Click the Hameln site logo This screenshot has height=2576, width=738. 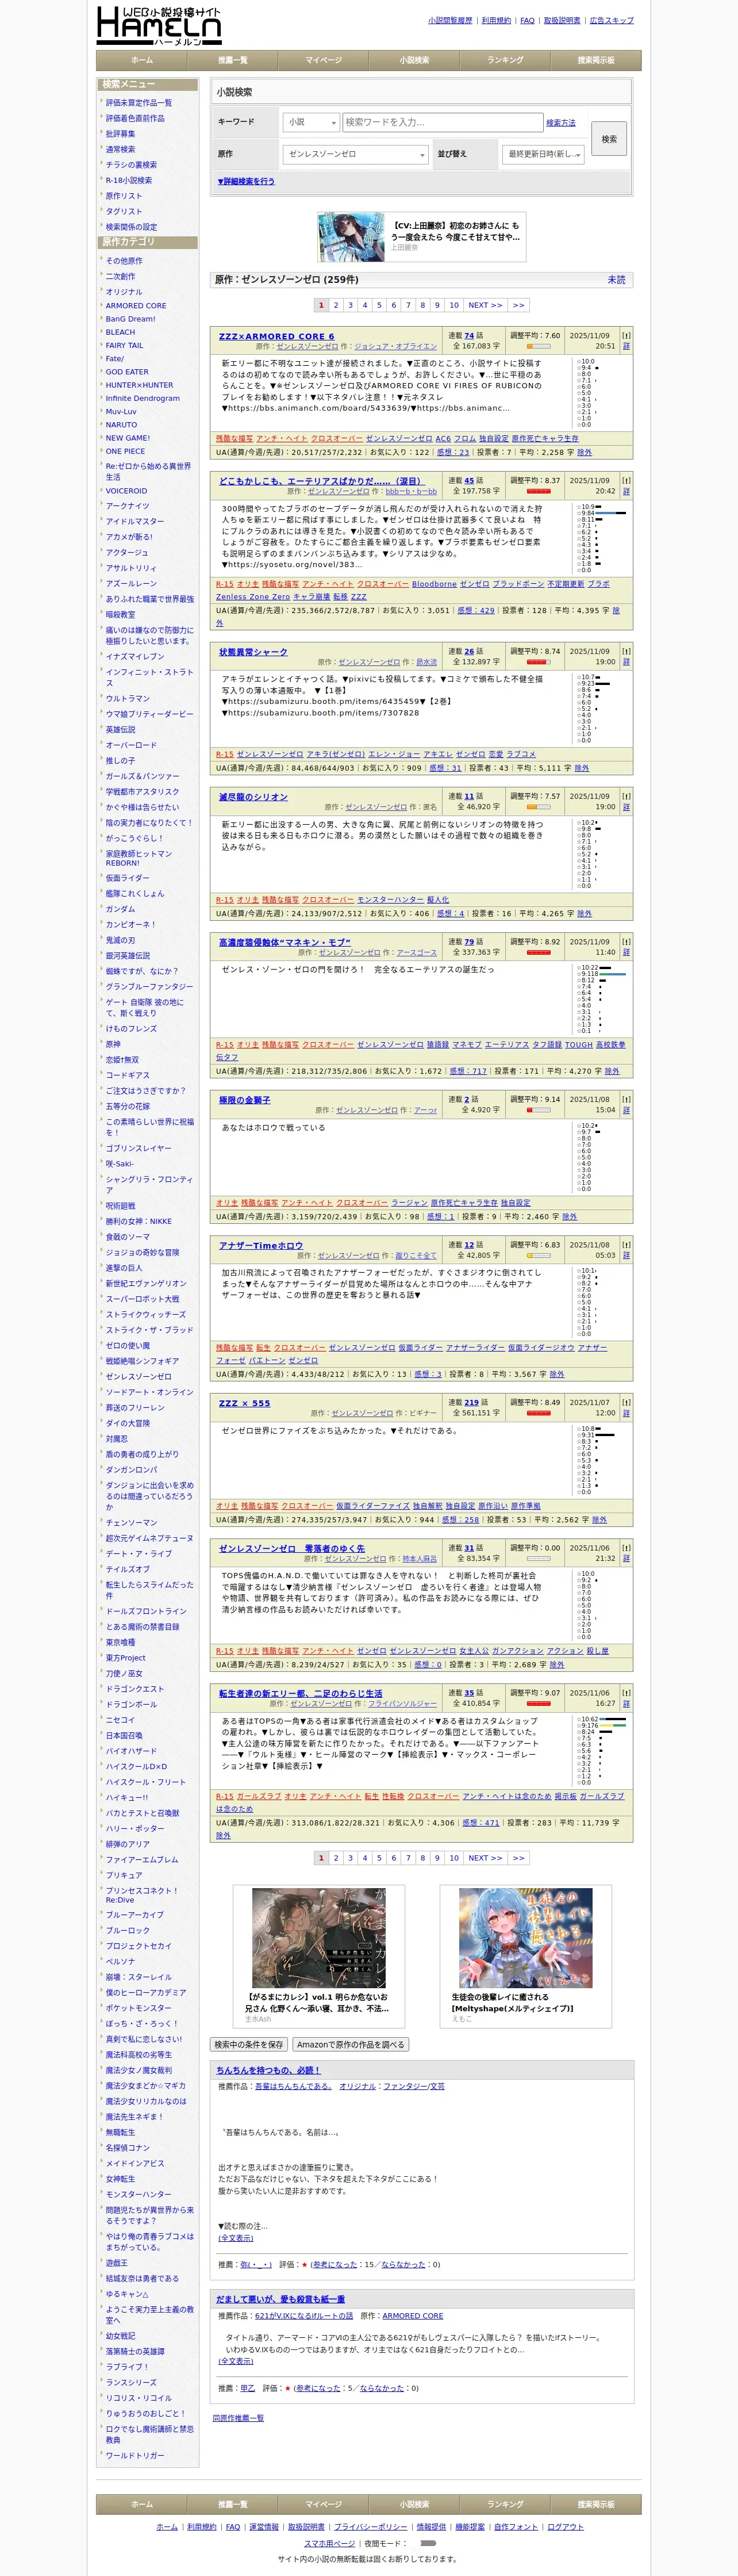[x=159, y=26]
